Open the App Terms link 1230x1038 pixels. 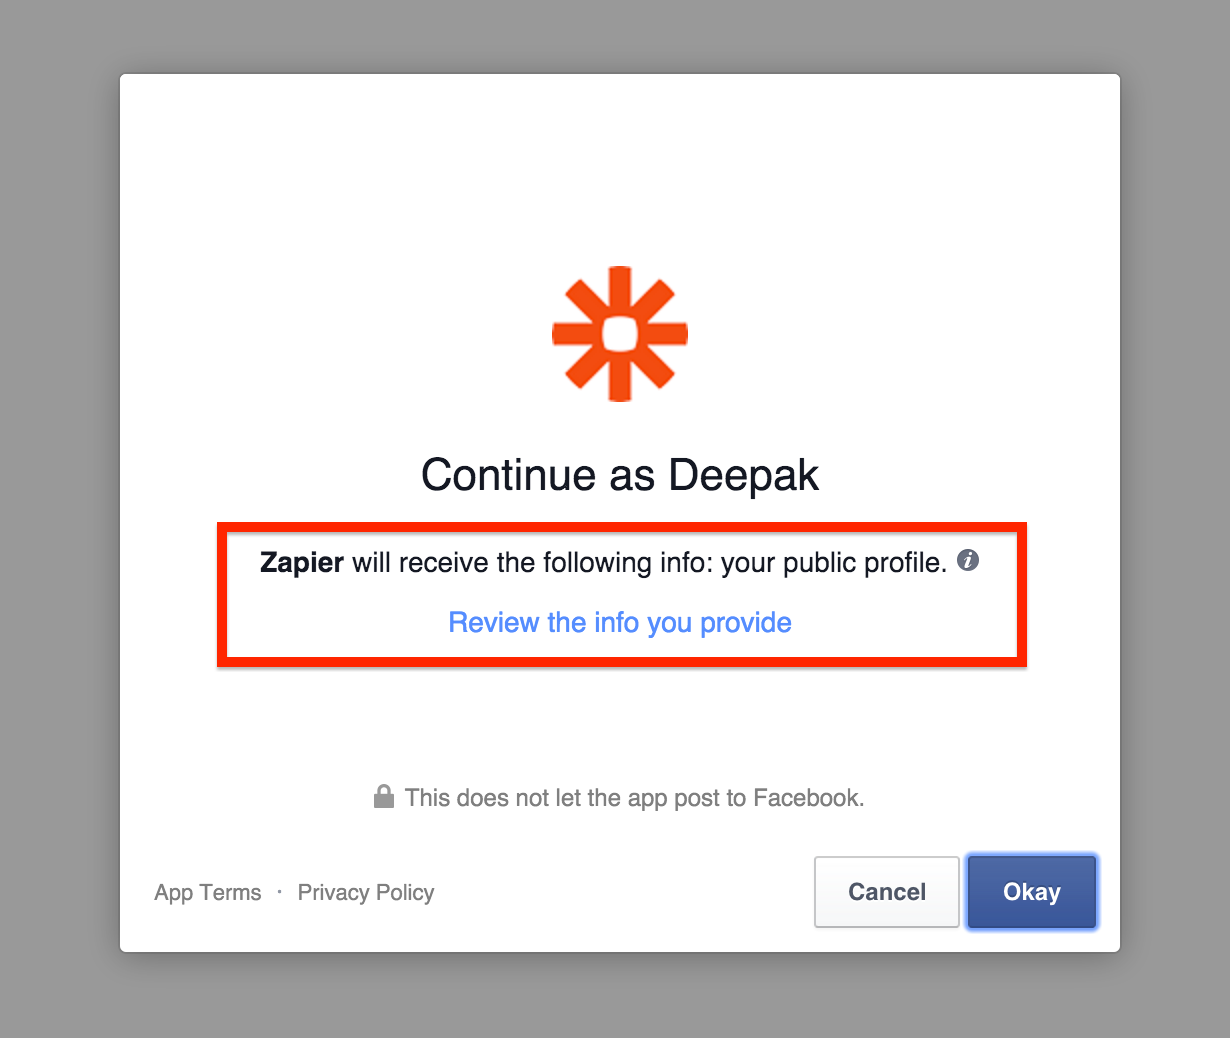(x=208, y=892)
